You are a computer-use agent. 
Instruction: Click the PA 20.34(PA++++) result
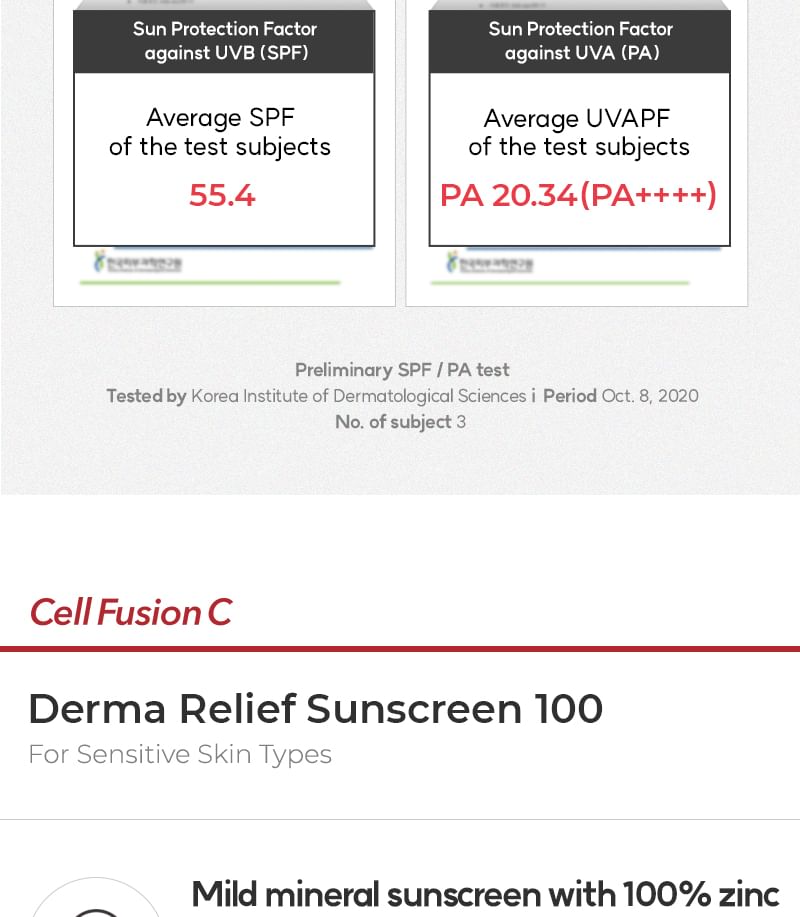click(578, 195)
